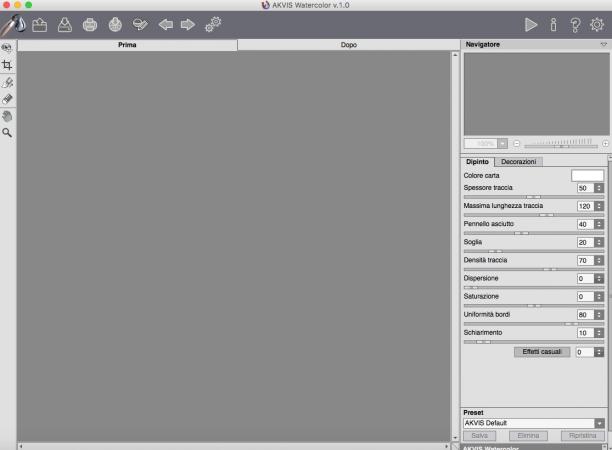Step the Massima lunghezza traccia spinner
Viewport: 612px width, 450px height.
click(599, 206)
